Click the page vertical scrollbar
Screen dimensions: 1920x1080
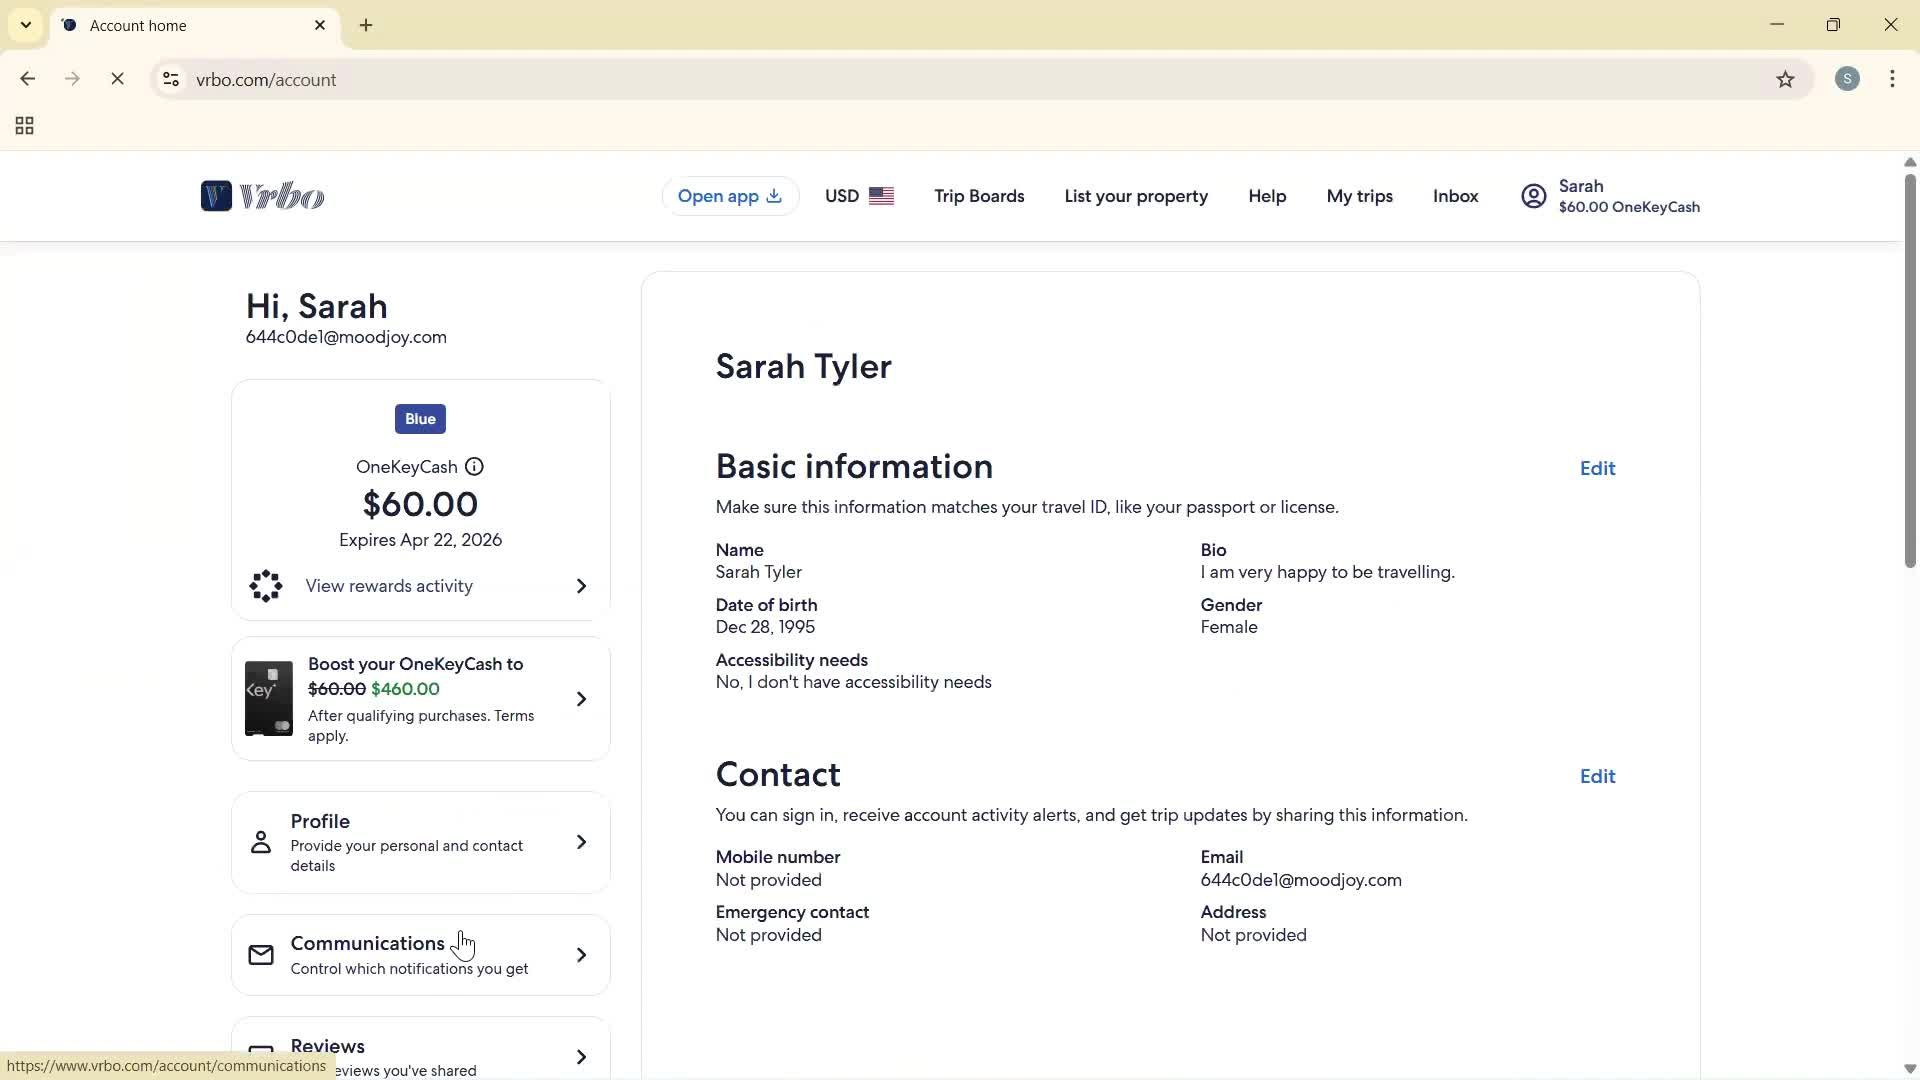tap(1909, 370)
